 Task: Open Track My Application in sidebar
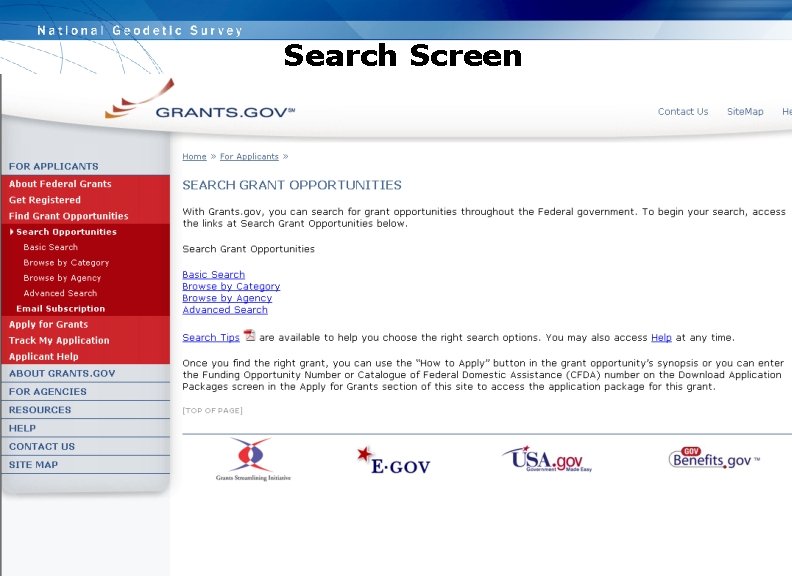pyautogui.click(x=59, y=341)
